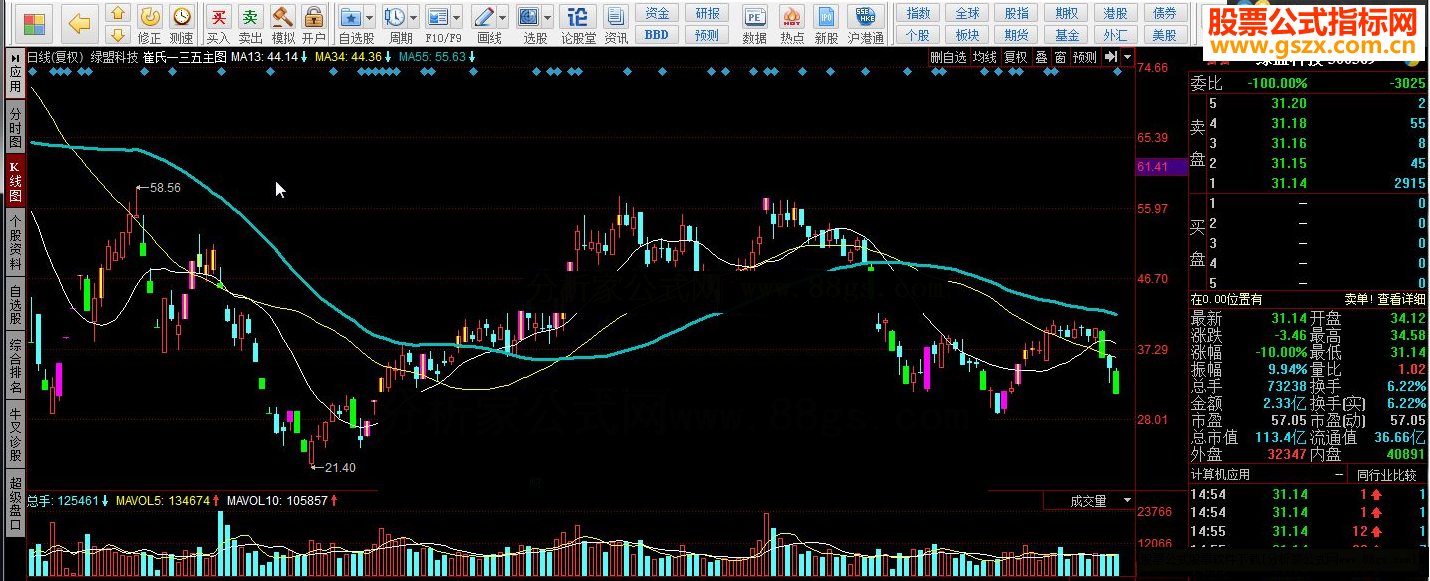Click the 周期 period clock icon

coord(394,17)
